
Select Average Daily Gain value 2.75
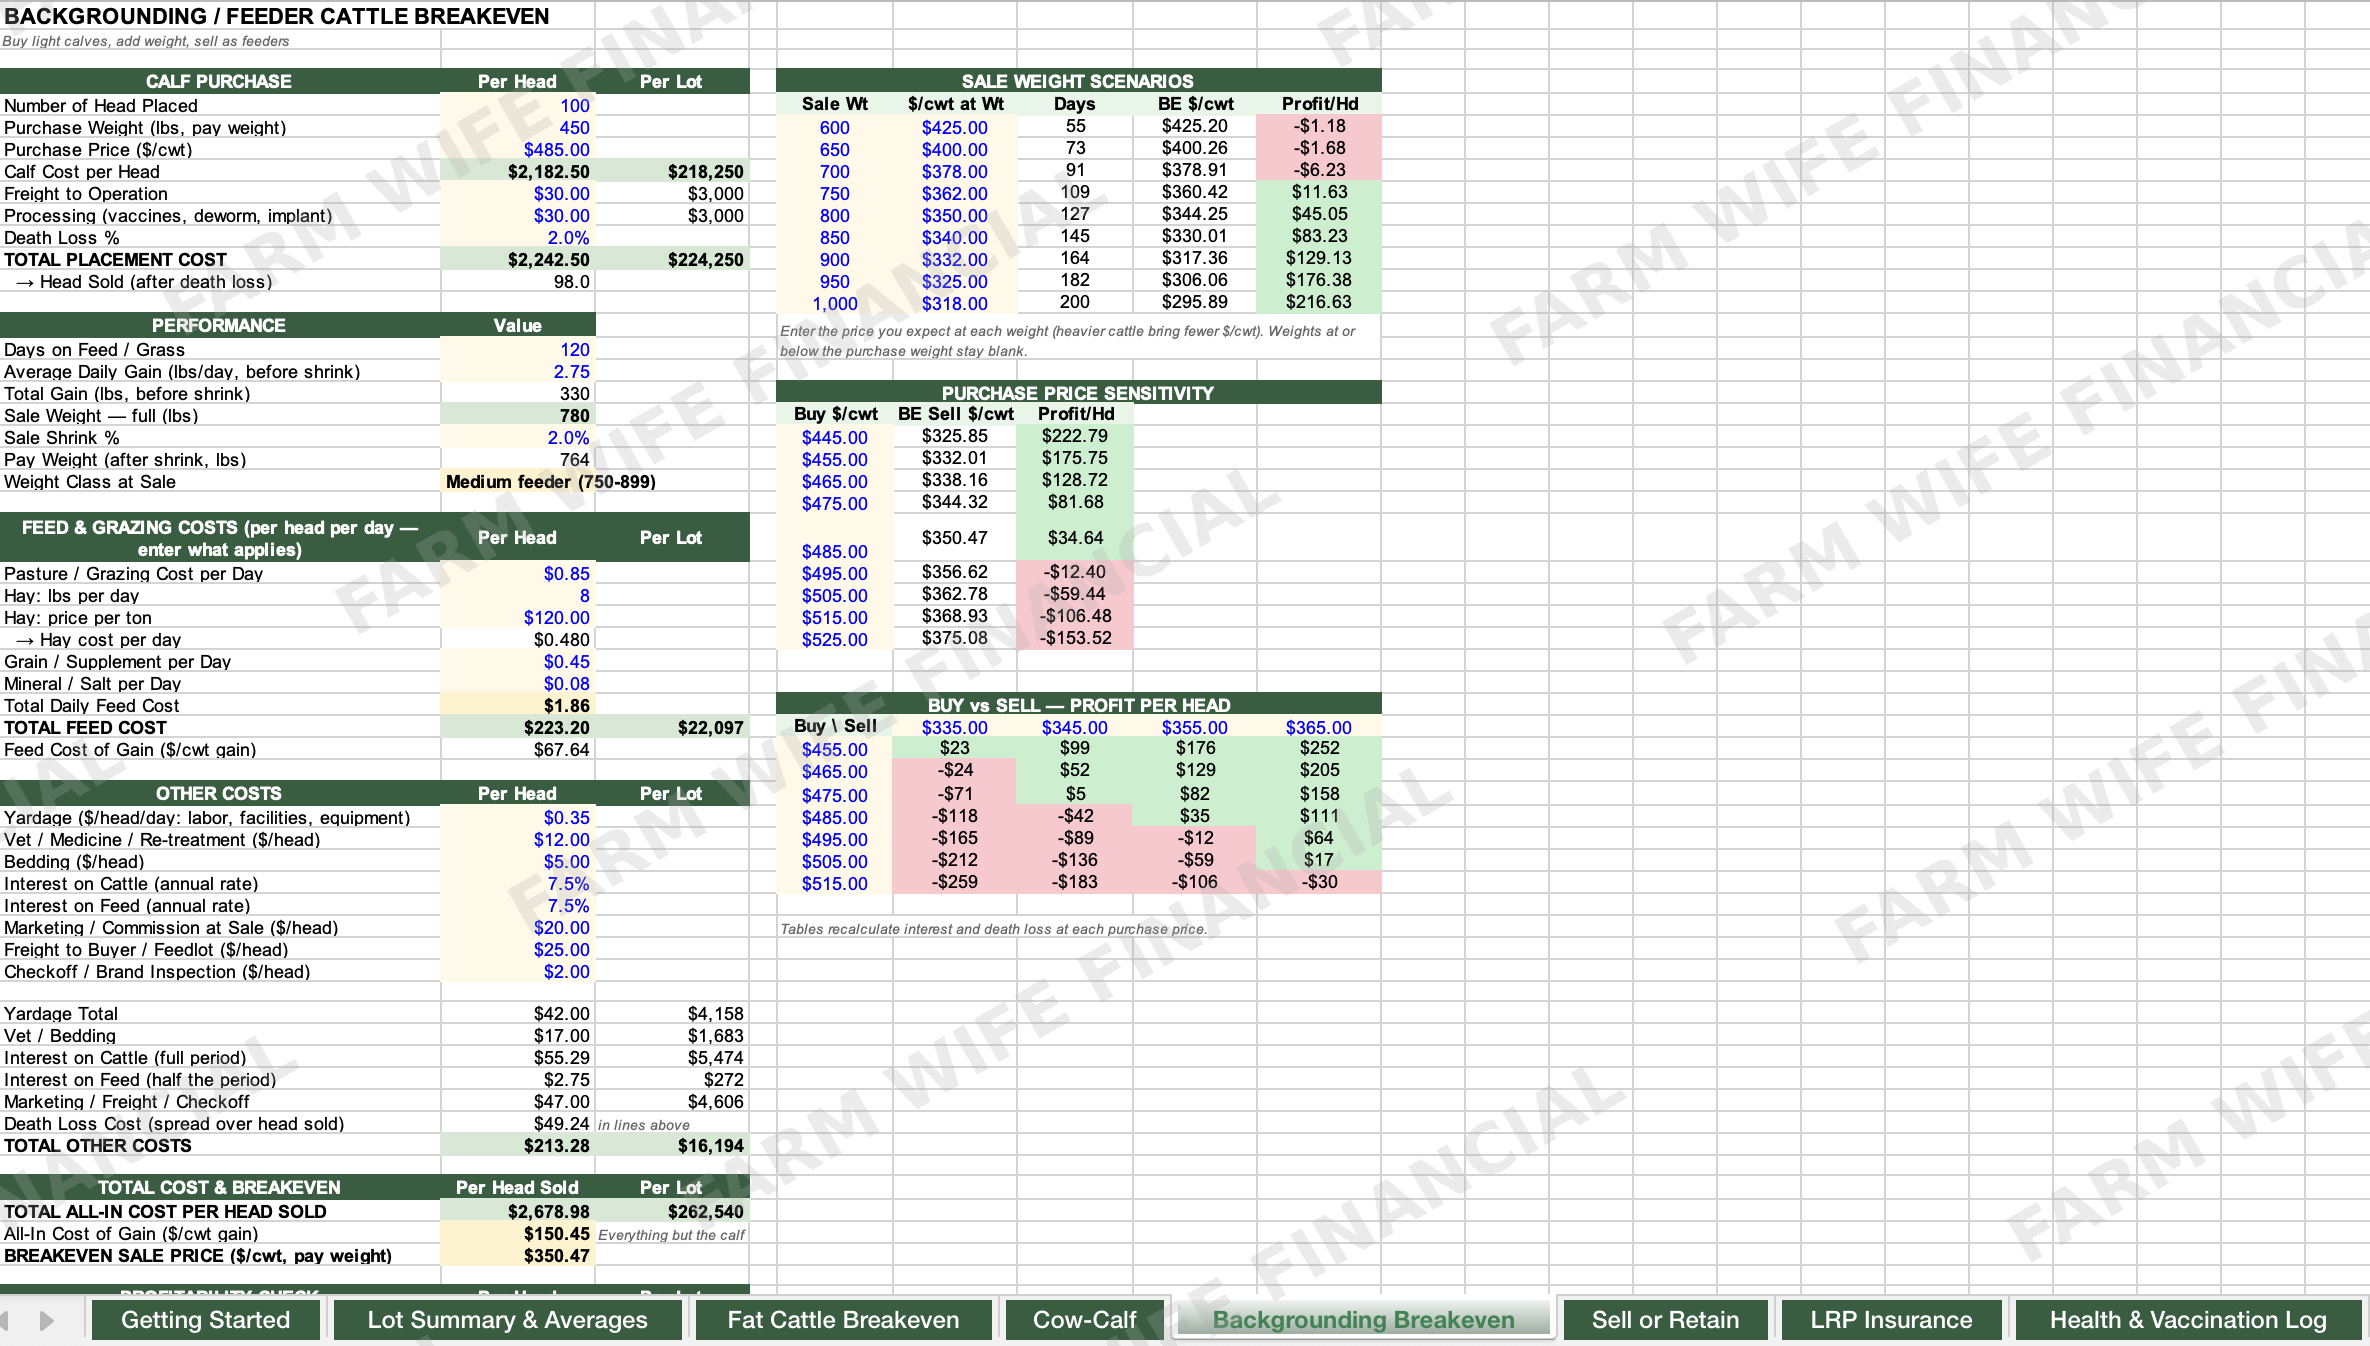click(518, 371)
